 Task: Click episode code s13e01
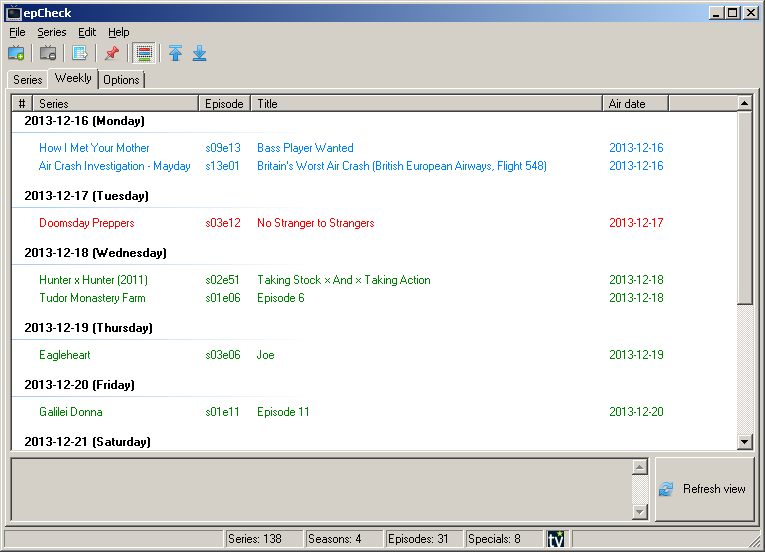[222, 166]
